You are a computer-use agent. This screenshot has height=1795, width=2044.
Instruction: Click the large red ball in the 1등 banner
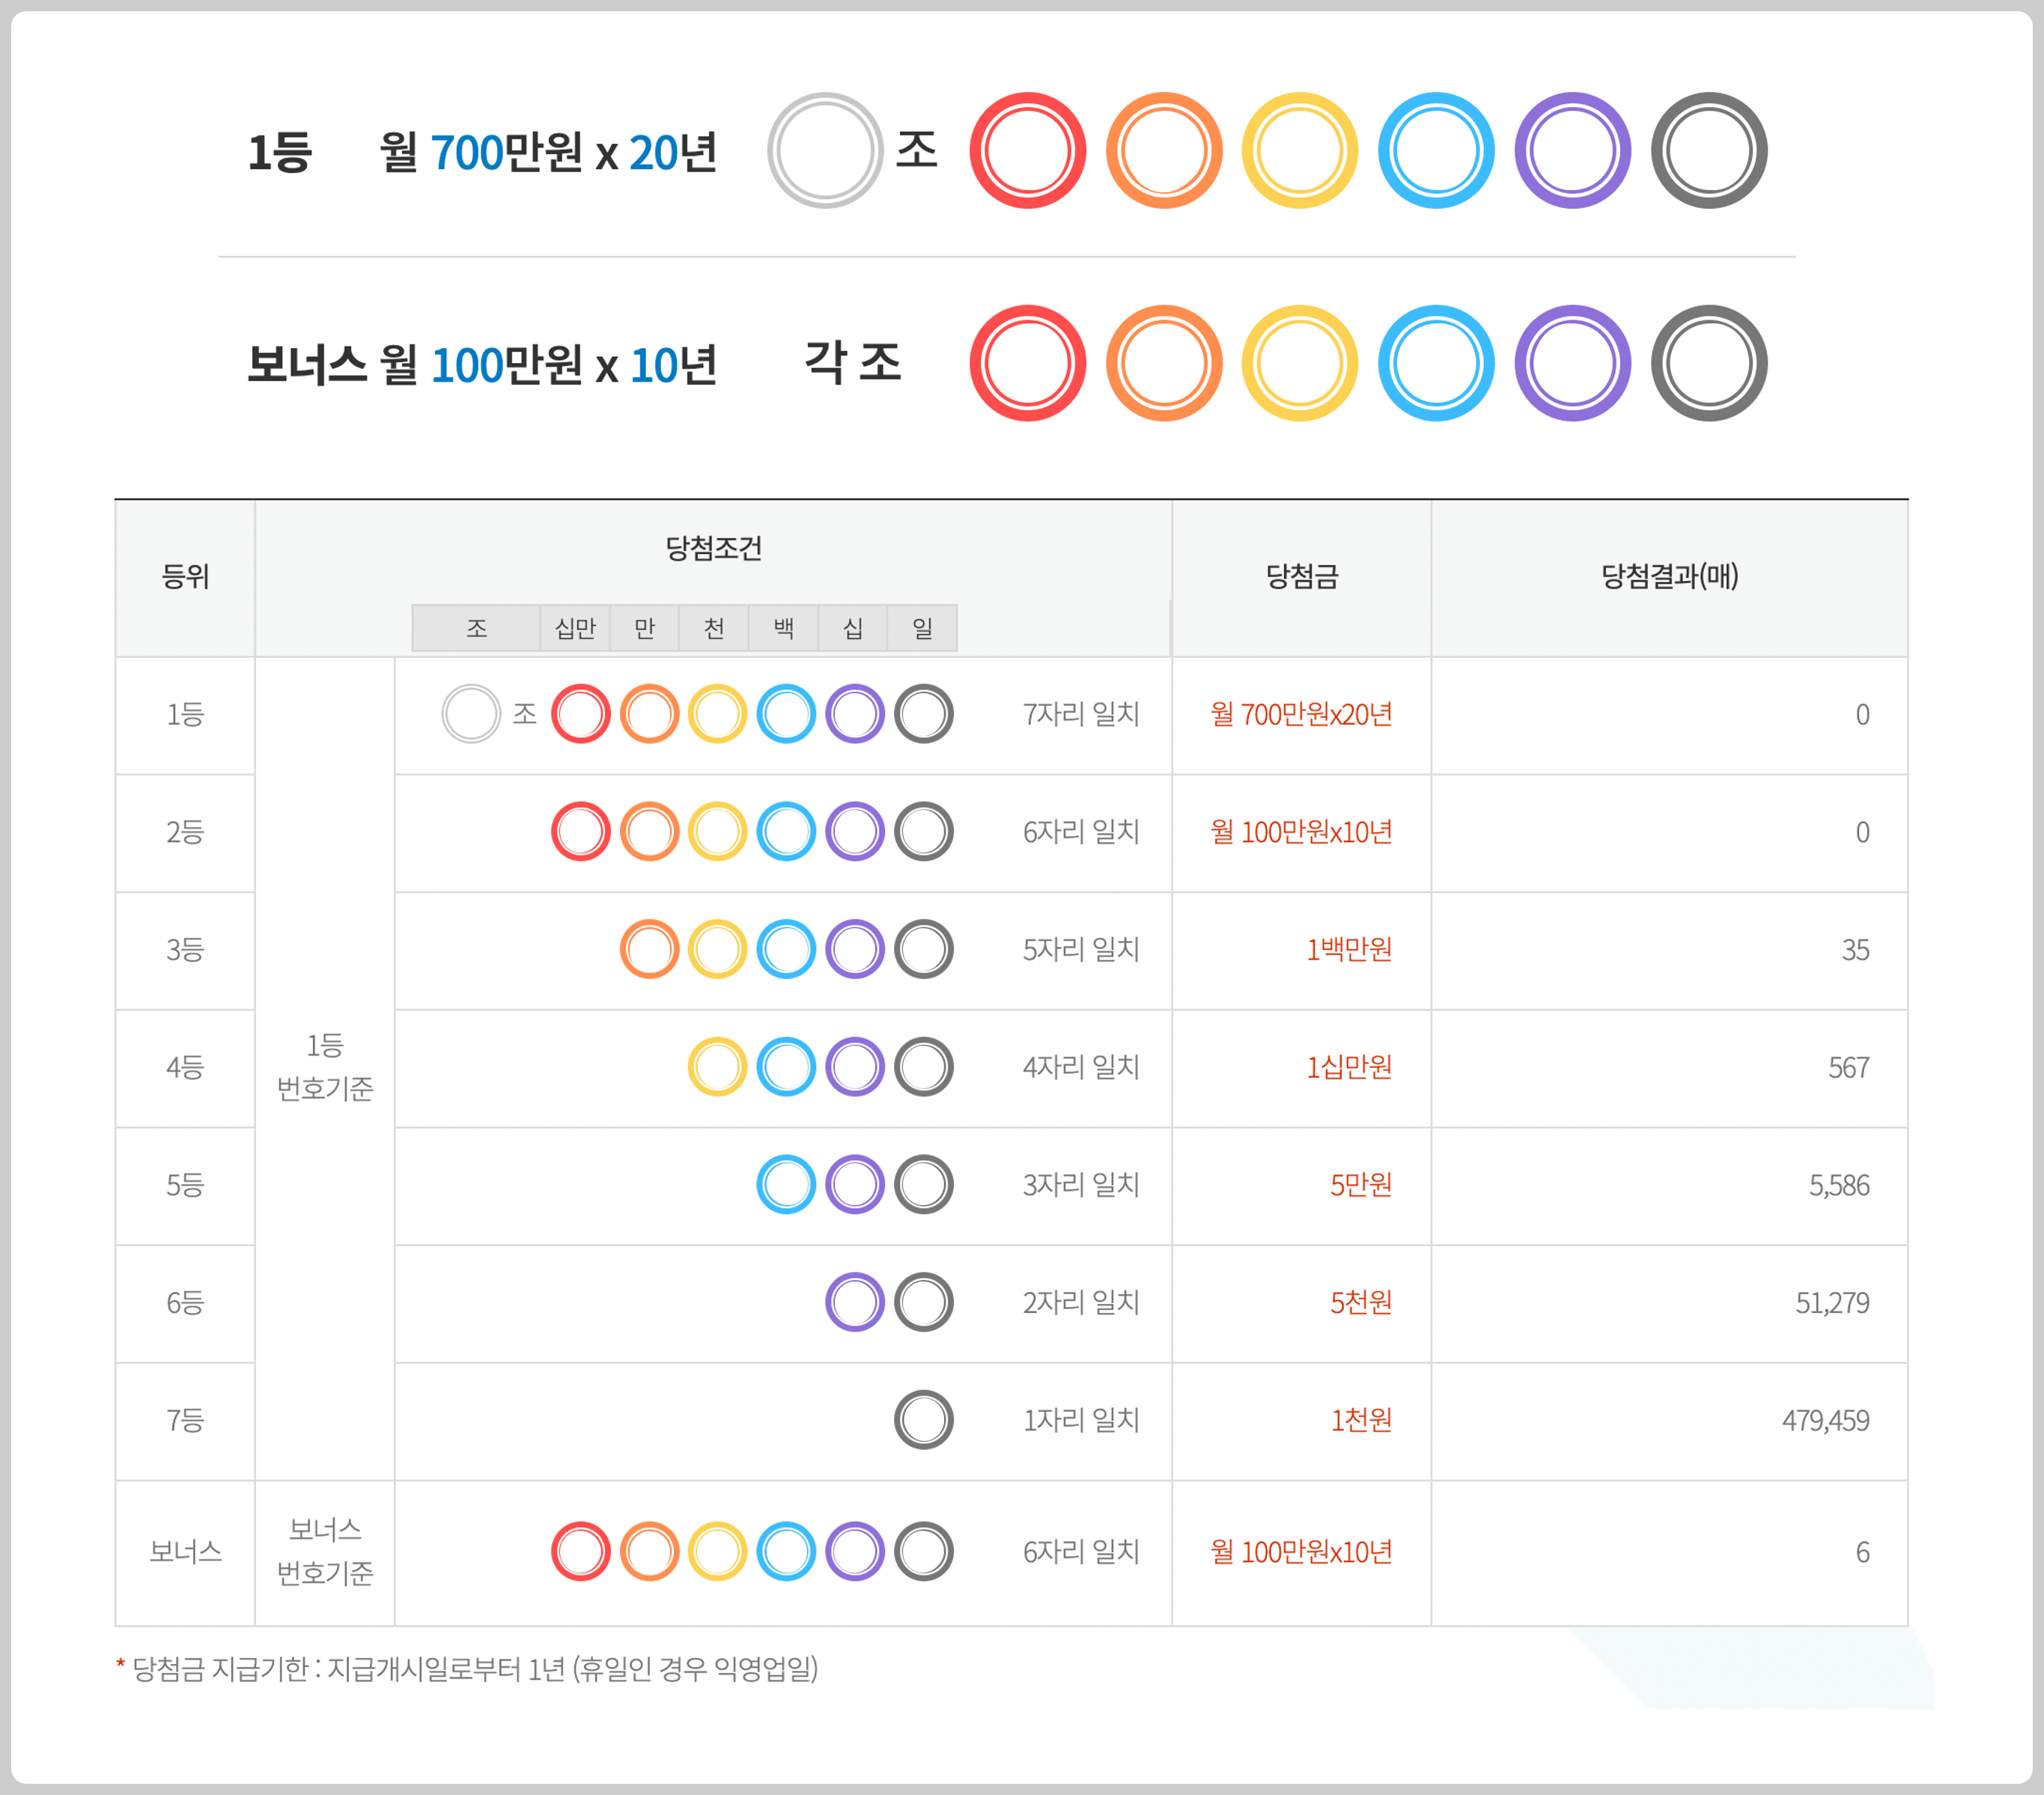click(1028, 151)
